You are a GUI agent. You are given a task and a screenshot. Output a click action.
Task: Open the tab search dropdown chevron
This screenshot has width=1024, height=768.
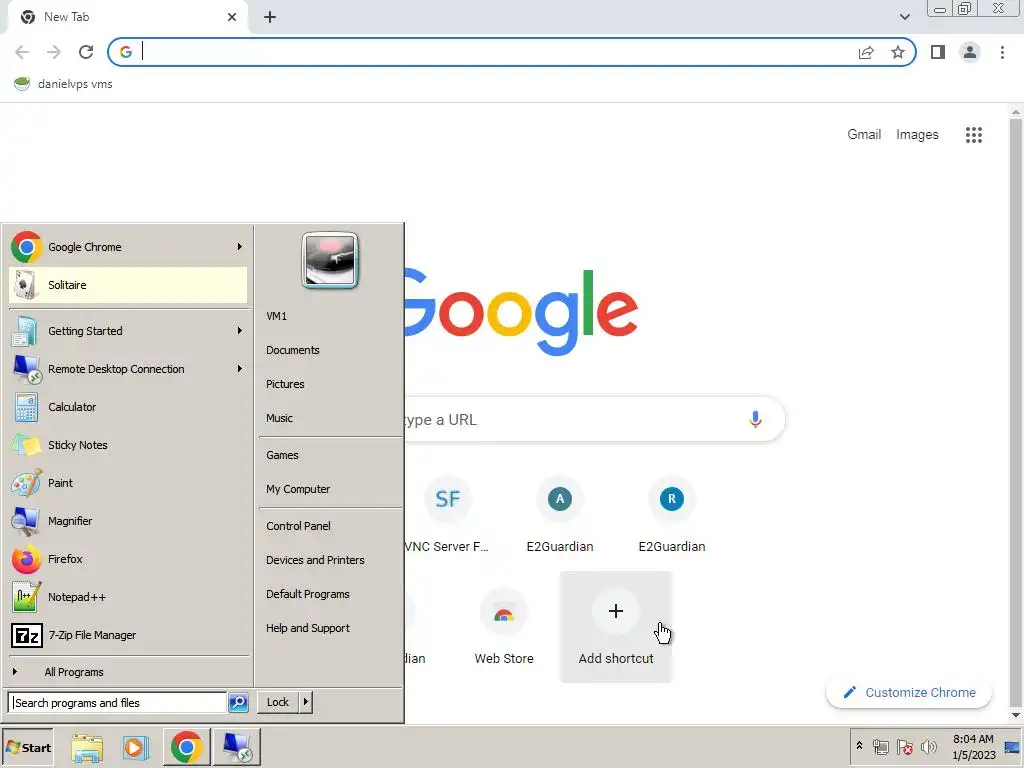[x=904, y=17]
